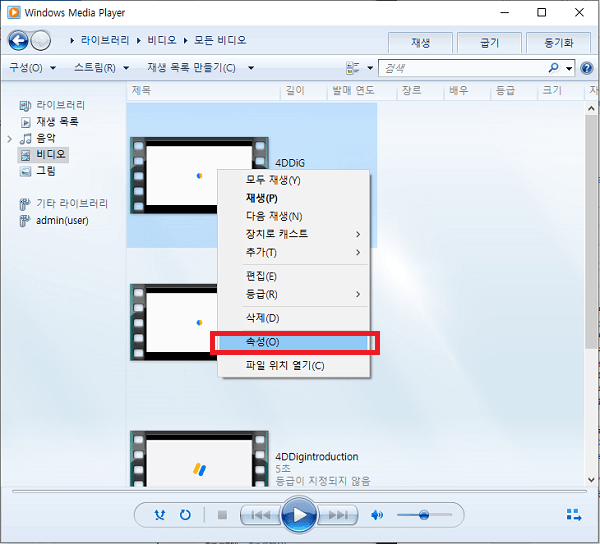
Task: Open the 등급(R) submenu
Action: (x=293, y=294)
